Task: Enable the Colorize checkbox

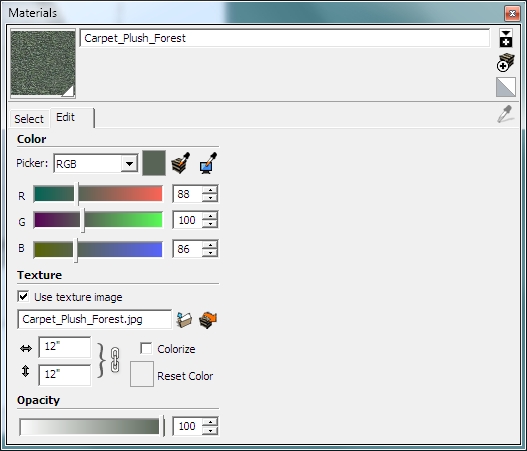Action: pos(146,348)
